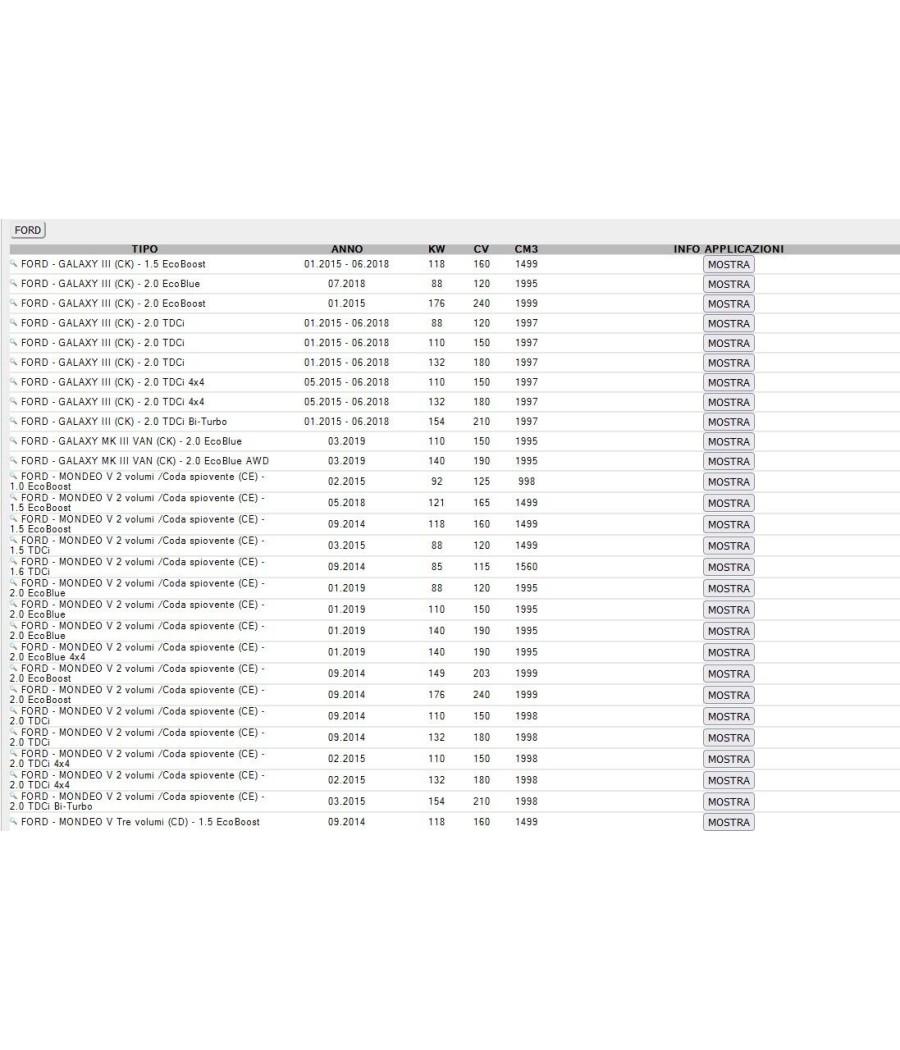Click MOSTRA for Mondeo 1.5 TDCi row

[x=729, y=546]
